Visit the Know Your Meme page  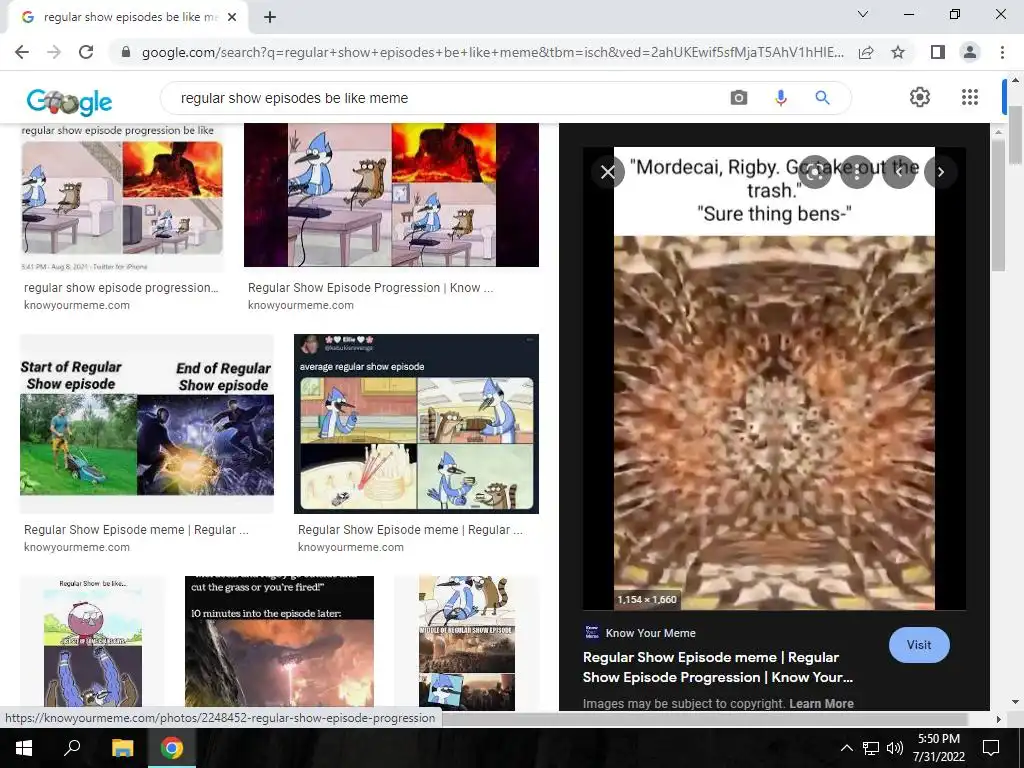(x=919, y=645)
